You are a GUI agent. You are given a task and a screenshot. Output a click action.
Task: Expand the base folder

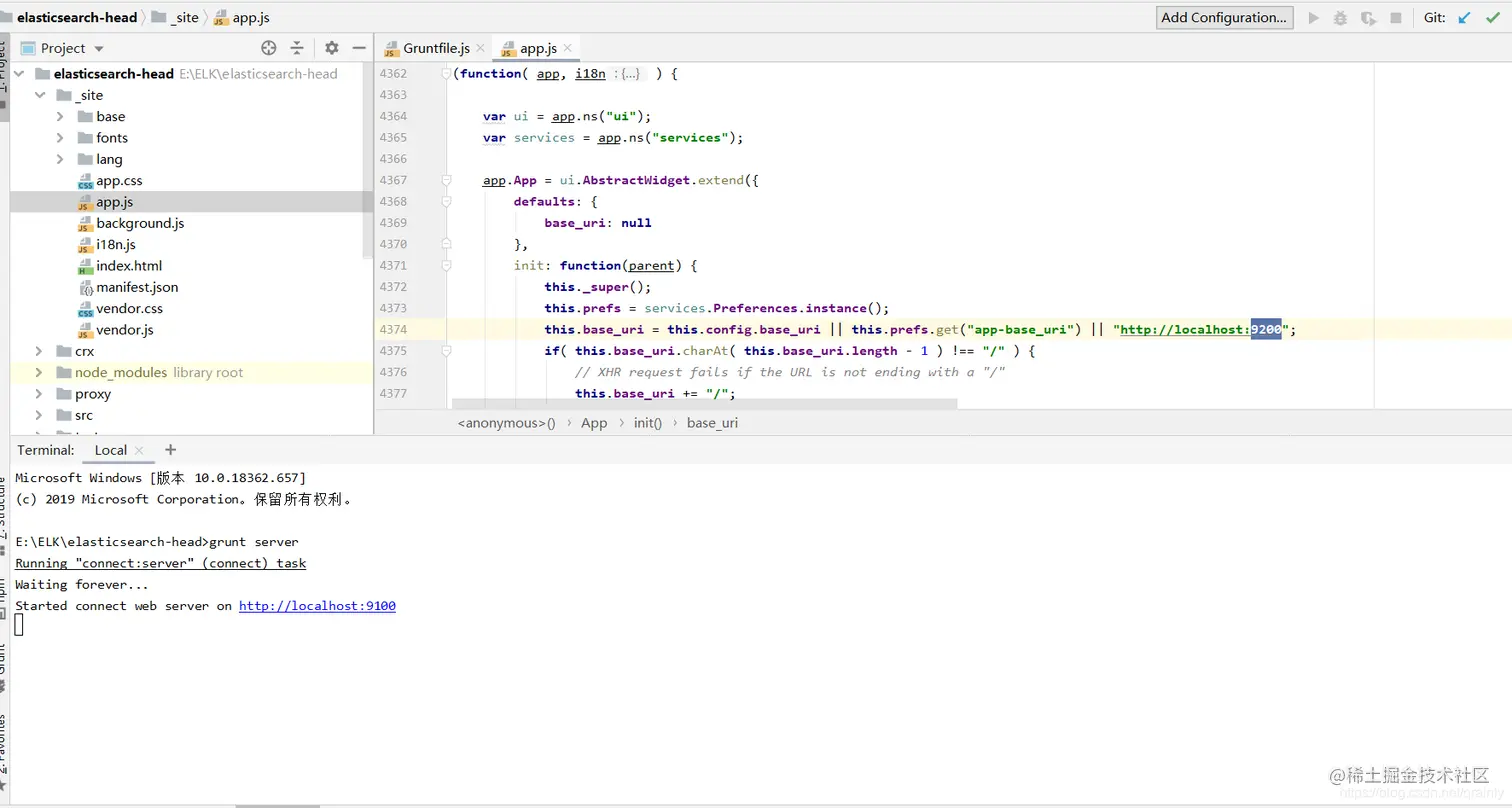tap(60, 116)
